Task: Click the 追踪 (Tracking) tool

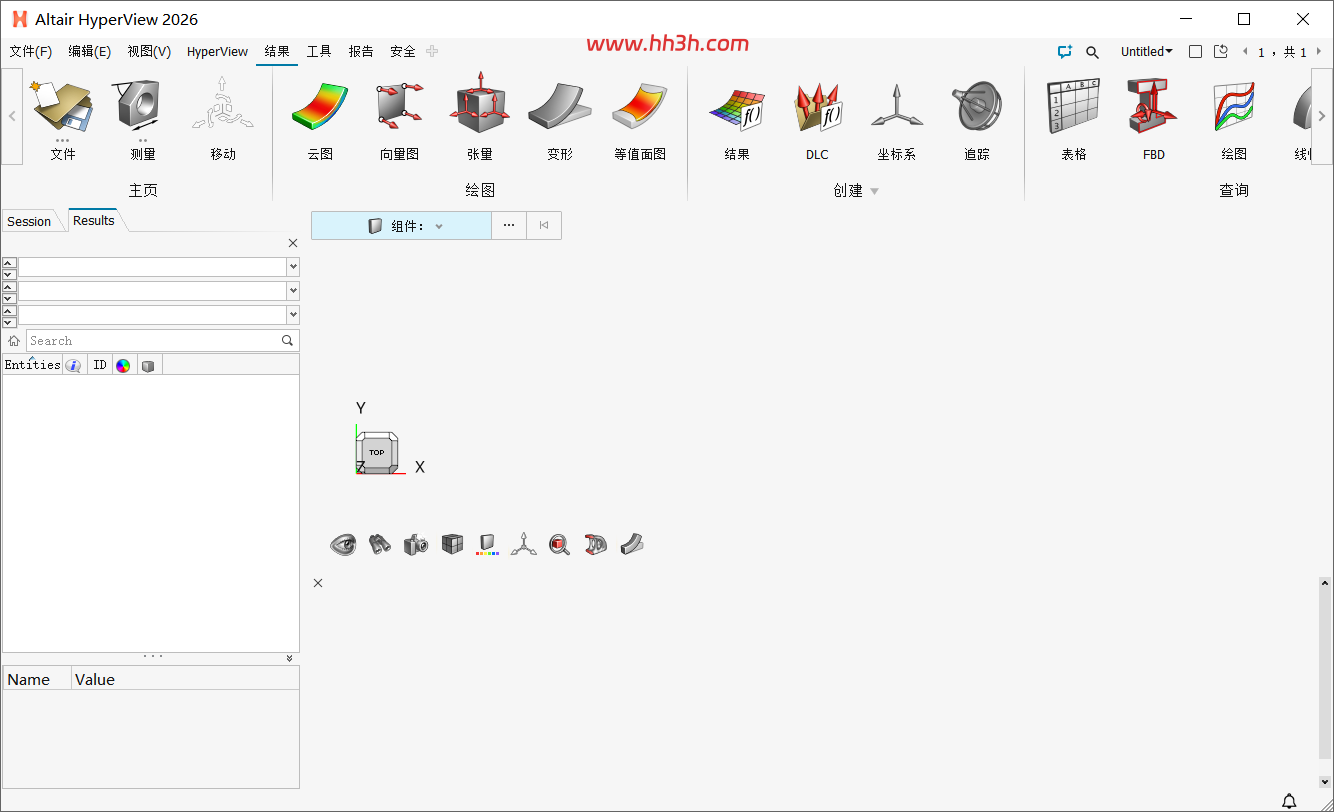Action: click(x=977, y=120)
